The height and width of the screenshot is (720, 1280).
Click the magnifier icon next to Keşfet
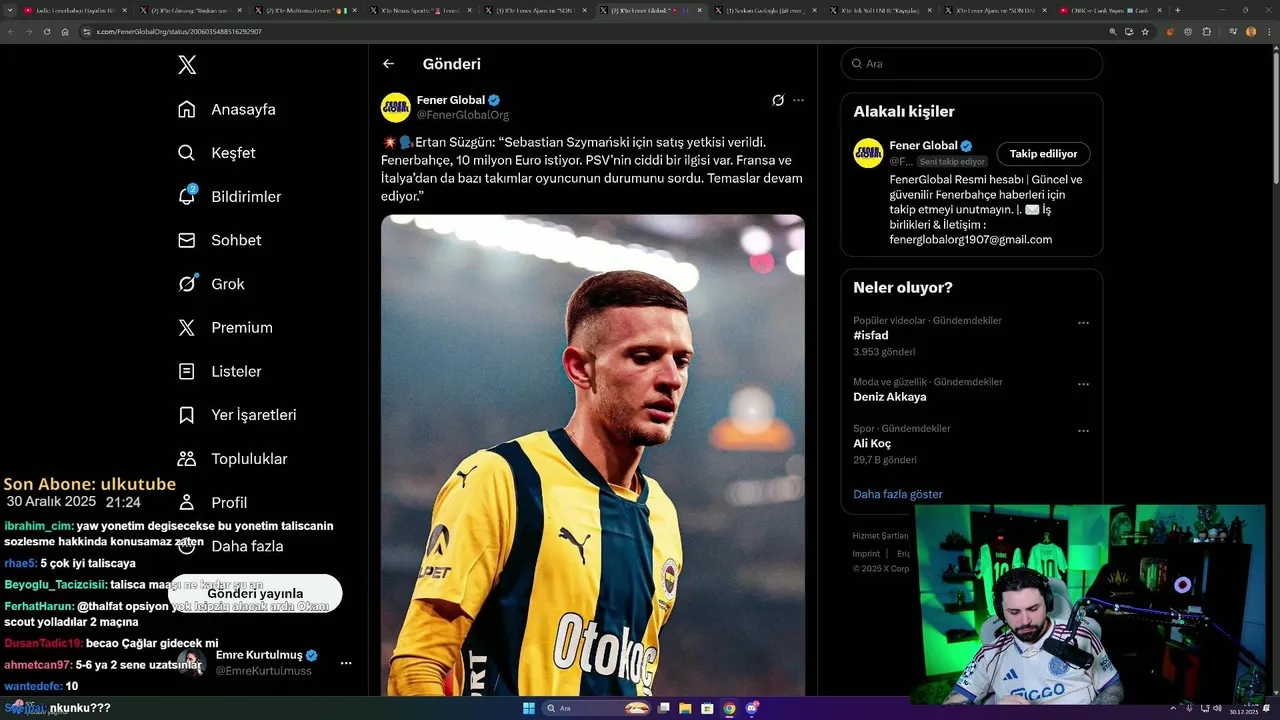[x=187, y=153]
